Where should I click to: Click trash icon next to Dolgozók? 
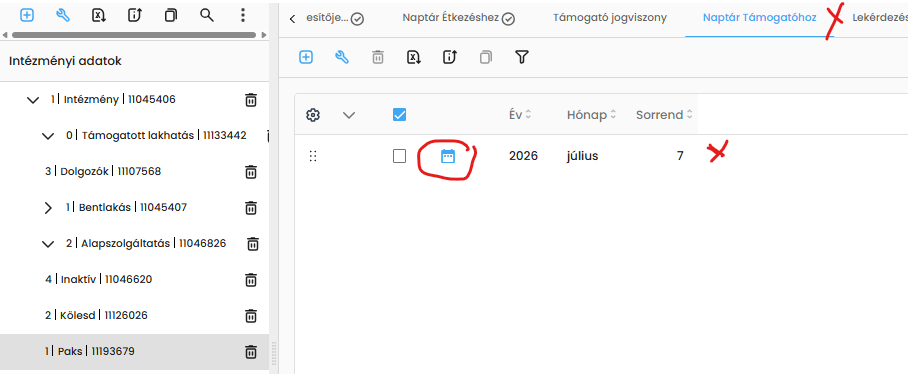click(x=251, y=171)
